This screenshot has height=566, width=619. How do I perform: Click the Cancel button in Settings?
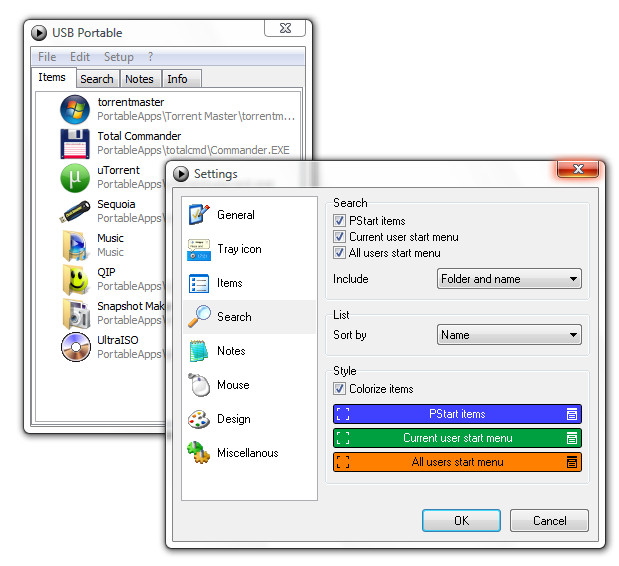click(550, 521)
